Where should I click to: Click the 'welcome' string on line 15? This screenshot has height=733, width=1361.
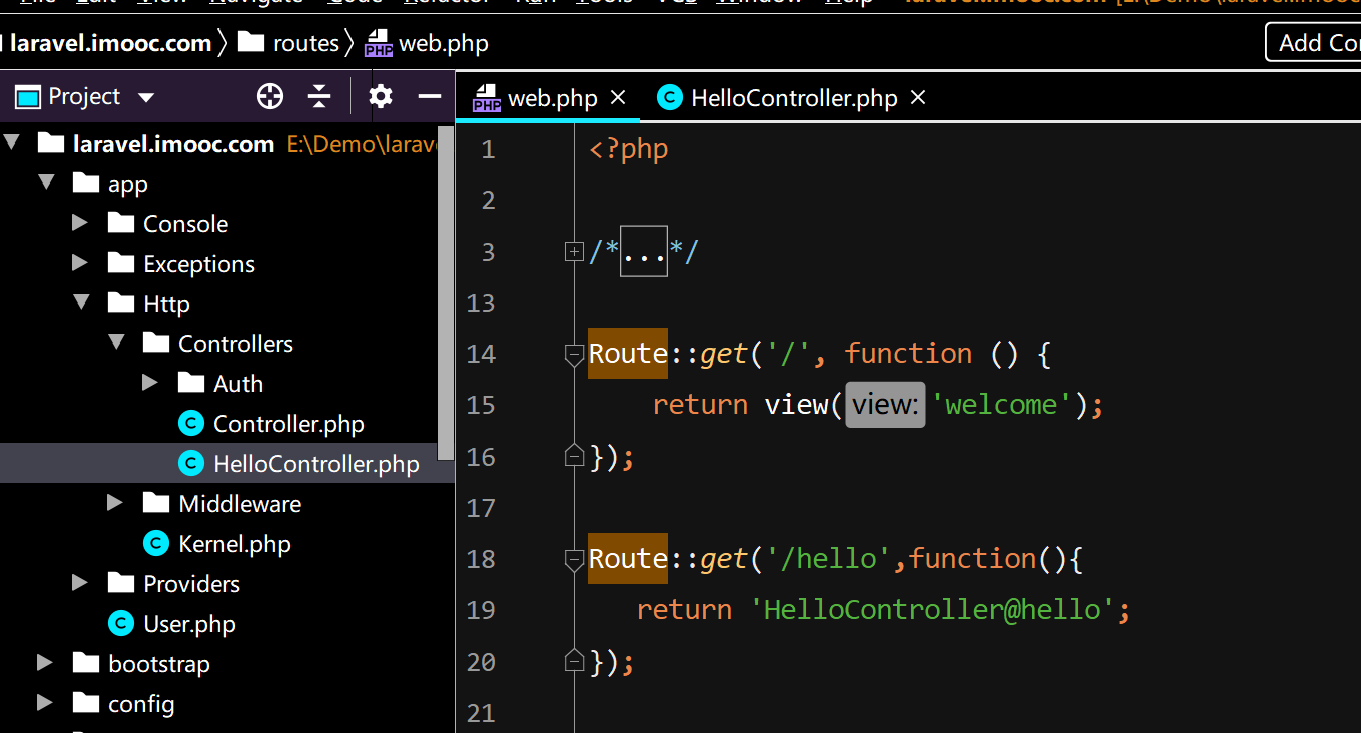pyautogui.click(x=1000, y=405)
